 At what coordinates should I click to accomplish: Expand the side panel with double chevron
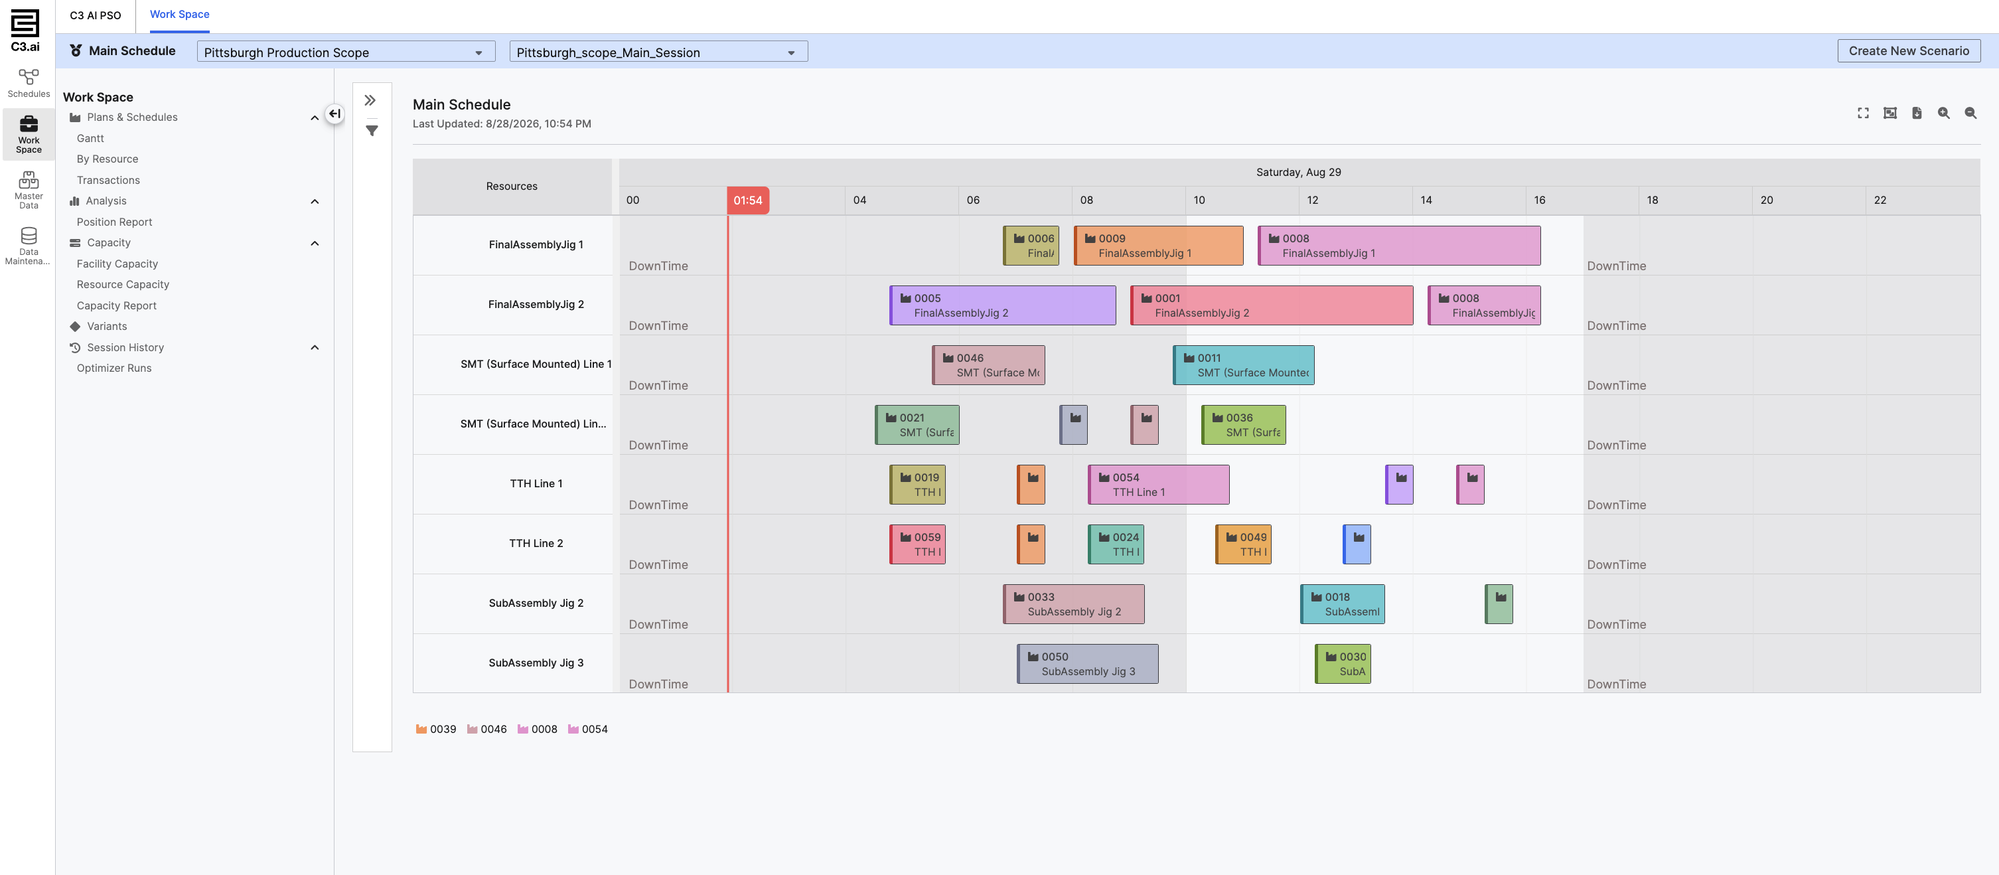[x=370, y=100]
